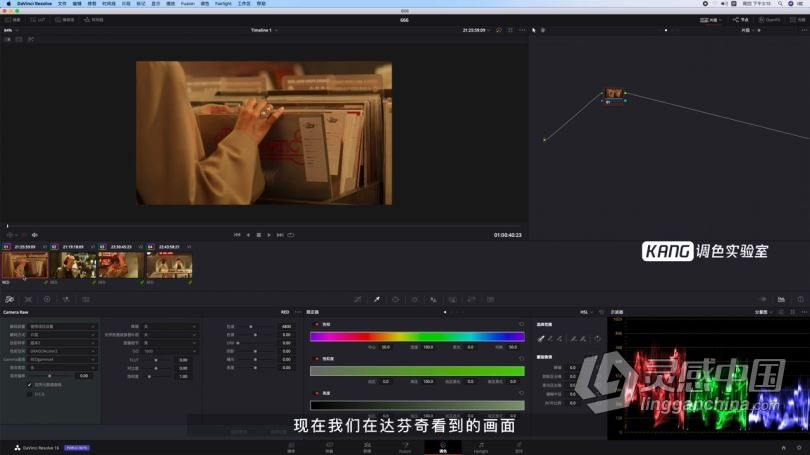
Task: Open the second Camera Raw dropdown in left column
Action: (x=62, y=335)
